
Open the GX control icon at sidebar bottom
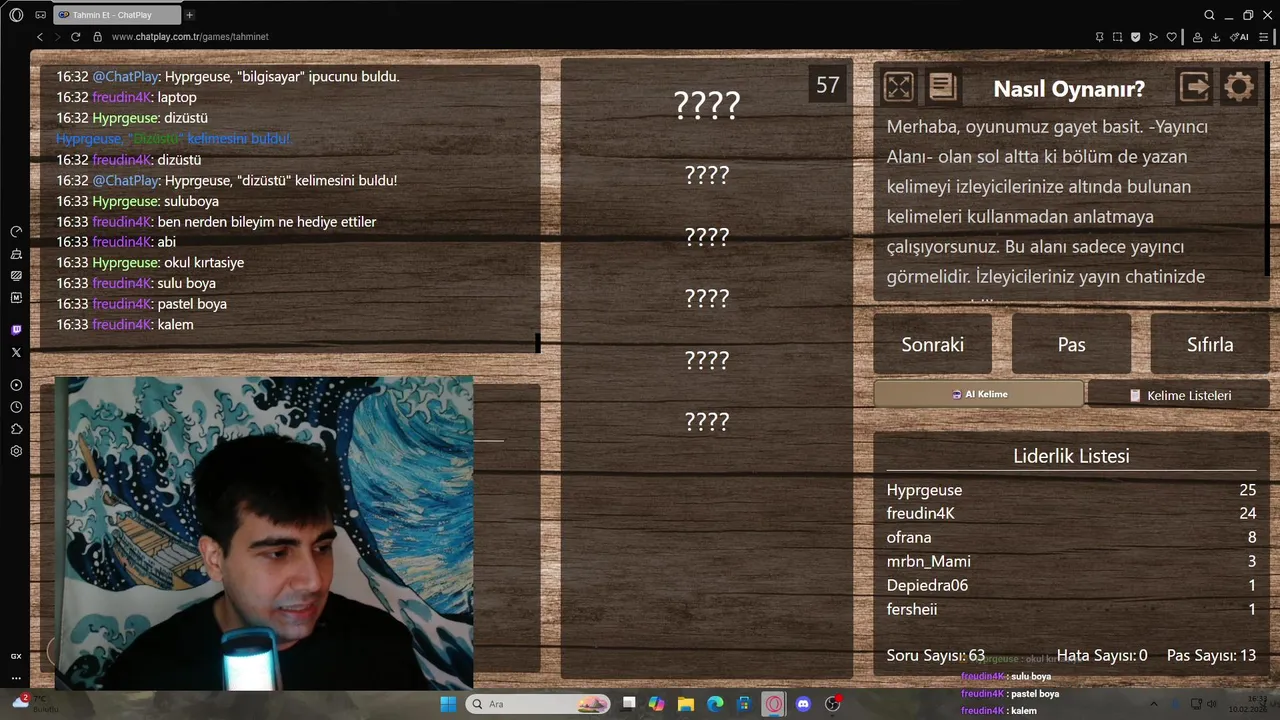coord(16,656)
